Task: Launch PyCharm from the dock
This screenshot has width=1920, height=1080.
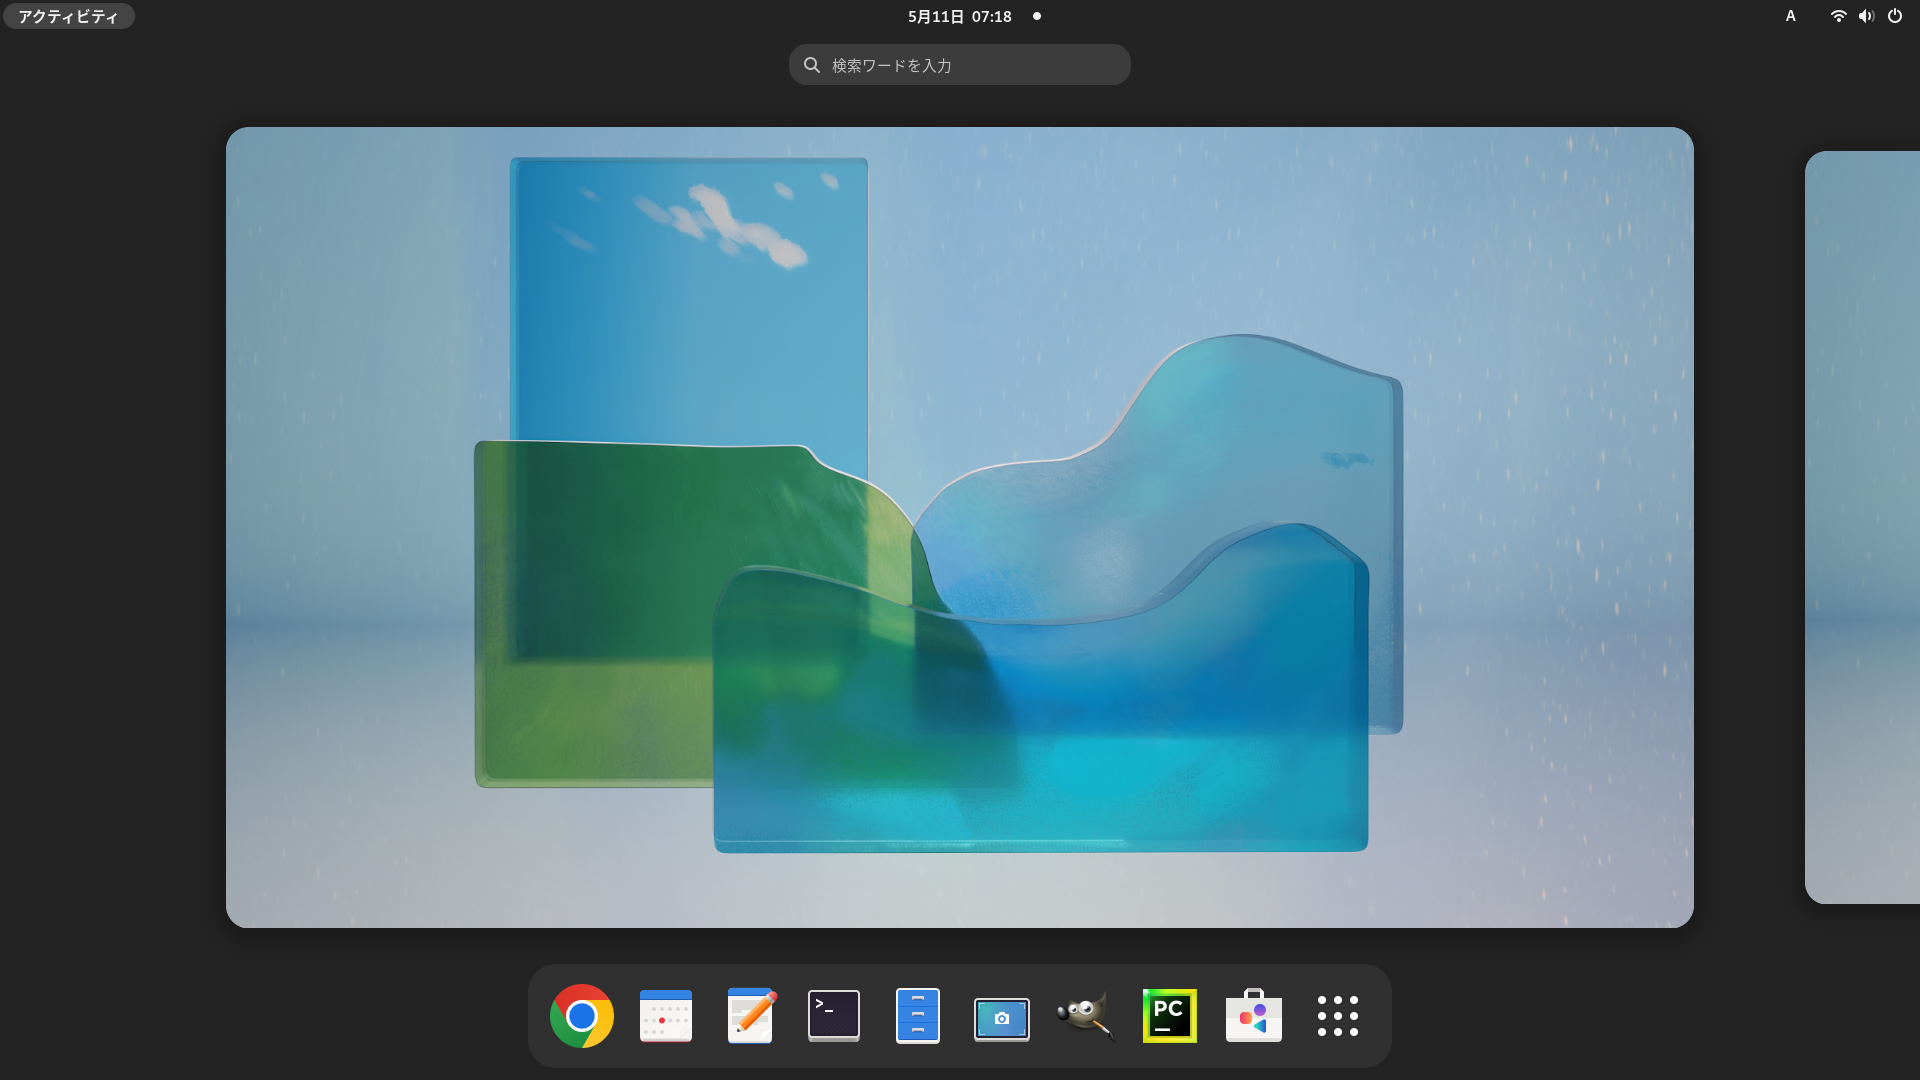Action: (1169, 1016)
